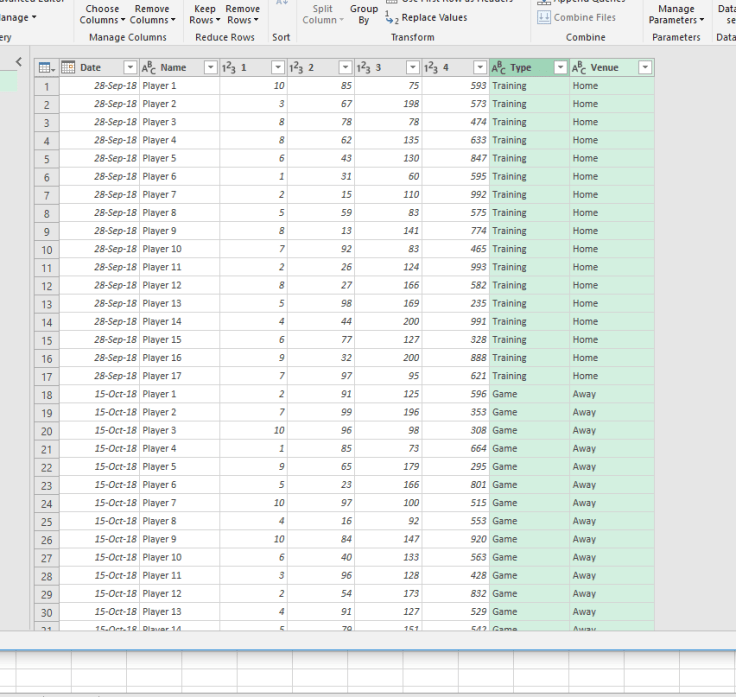Click the number type icon on column 4
736x697 pixels.
pos(432,68)
